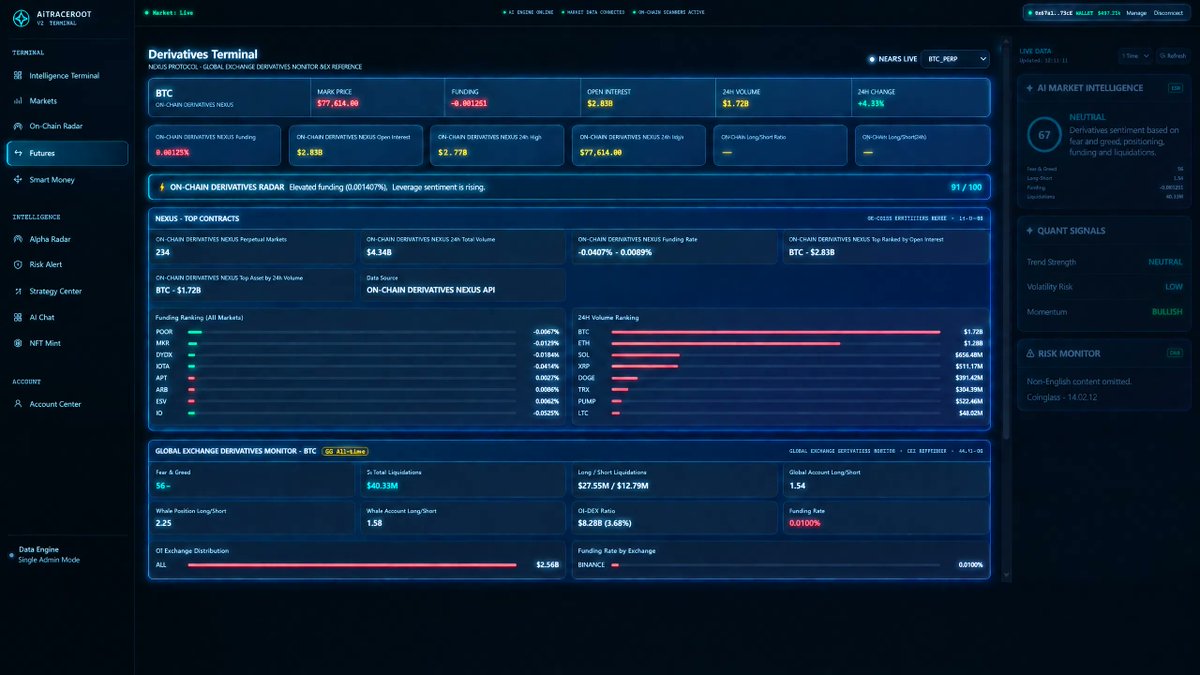Open the Intelligence Terminal page
1200x675 pixels.
click(x=66, y=76)
